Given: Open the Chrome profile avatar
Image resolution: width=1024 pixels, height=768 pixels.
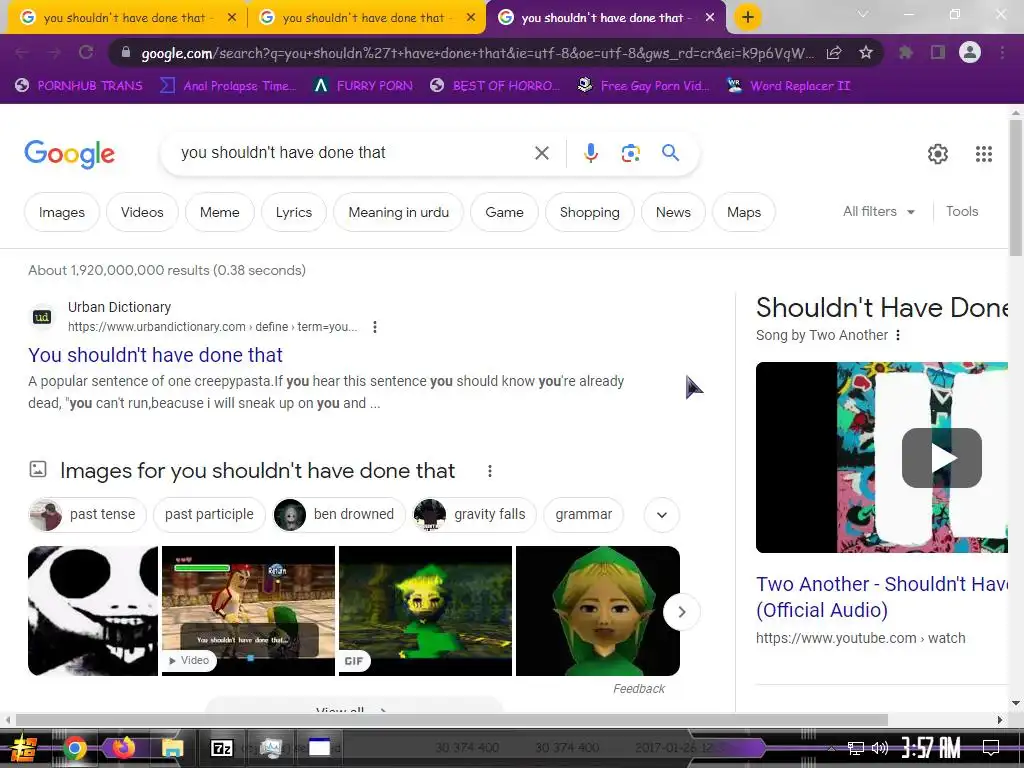Looking at the screenshot, I should [x=970, y=52].
